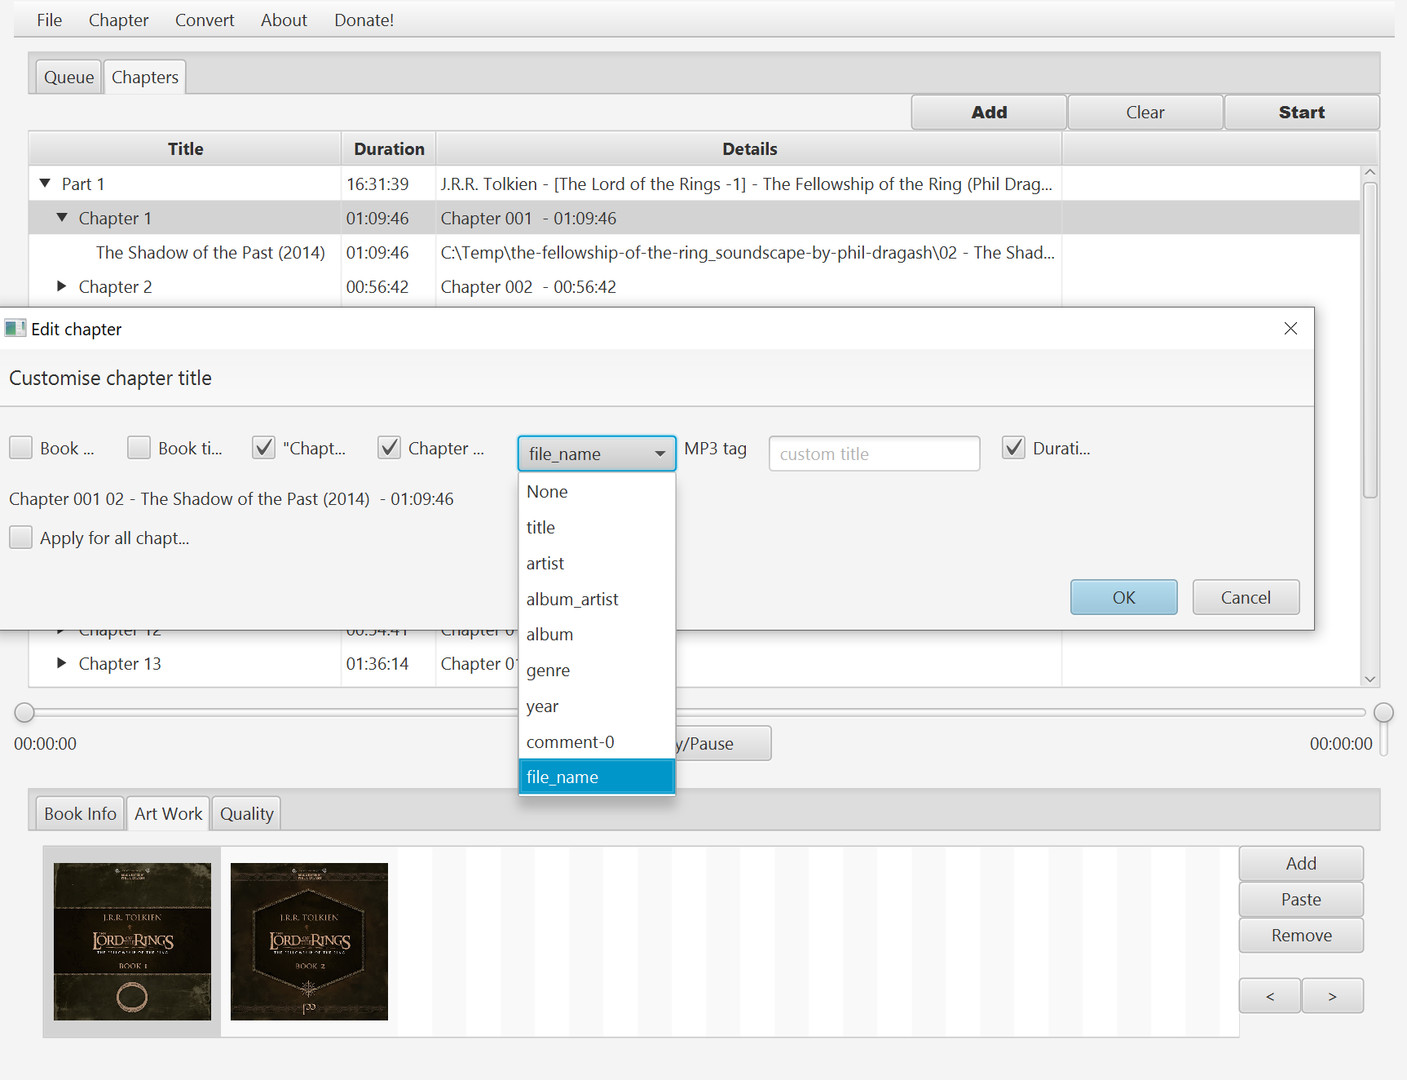Enable the "Apply for all chapters" checkbox

click(21, 537)
